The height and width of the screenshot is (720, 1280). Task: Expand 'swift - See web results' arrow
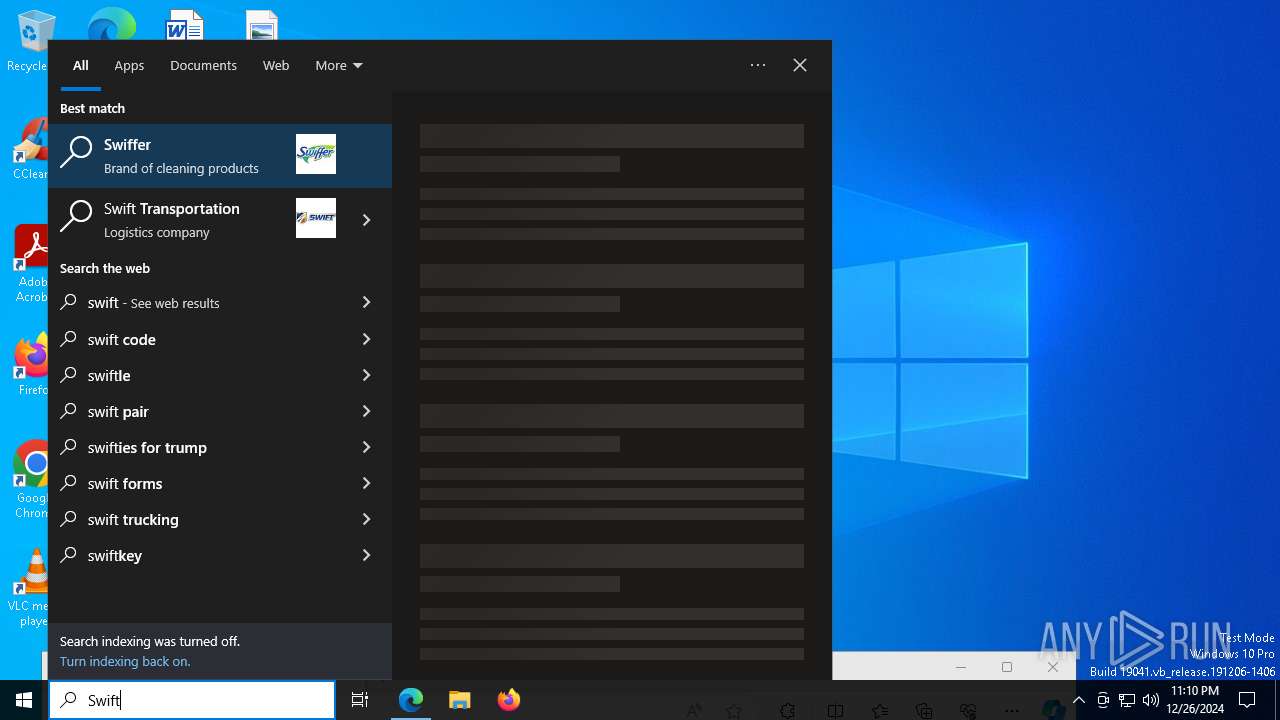click(367, 302)
